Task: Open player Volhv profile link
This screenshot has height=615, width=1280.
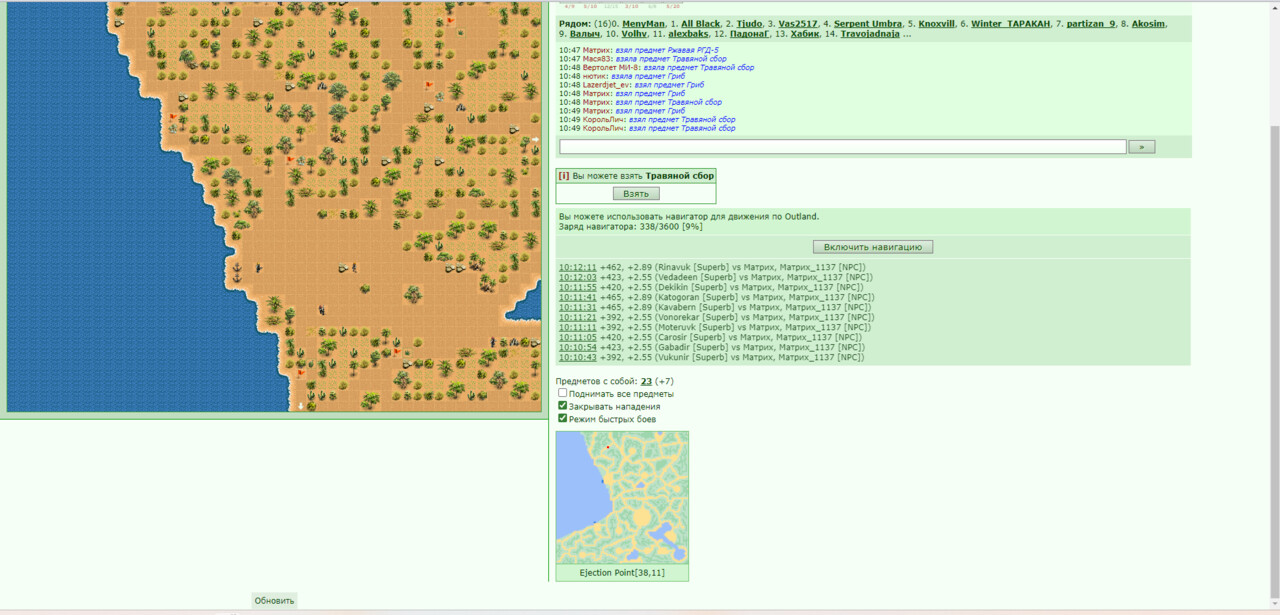Action: tap(634, 34)
